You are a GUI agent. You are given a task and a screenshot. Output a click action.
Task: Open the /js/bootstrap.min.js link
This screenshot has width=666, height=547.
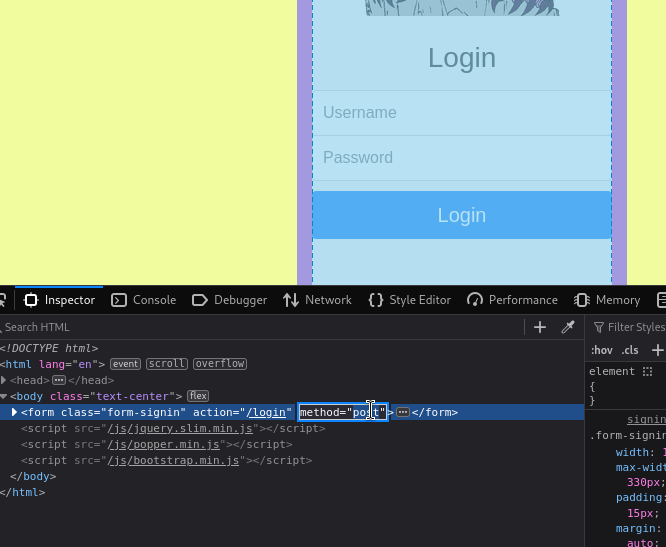[x=173, y=461]
